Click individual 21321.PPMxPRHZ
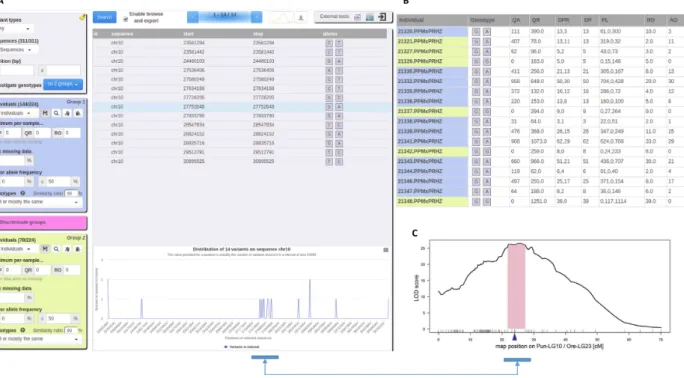The image size is (684, 378). (420, 41)
